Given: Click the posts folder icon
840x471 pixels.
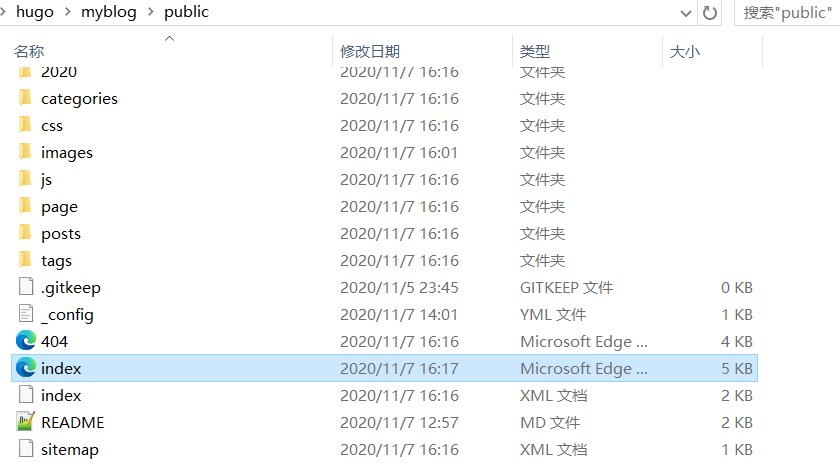Looking at the screenshot, I should [x=25, y=233].
